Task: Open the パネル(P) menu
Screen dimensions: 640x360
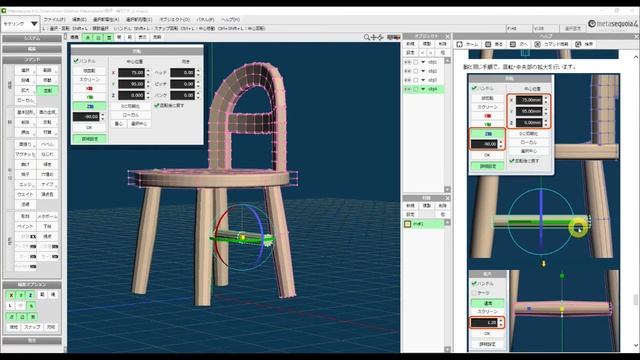Action: 205,19
